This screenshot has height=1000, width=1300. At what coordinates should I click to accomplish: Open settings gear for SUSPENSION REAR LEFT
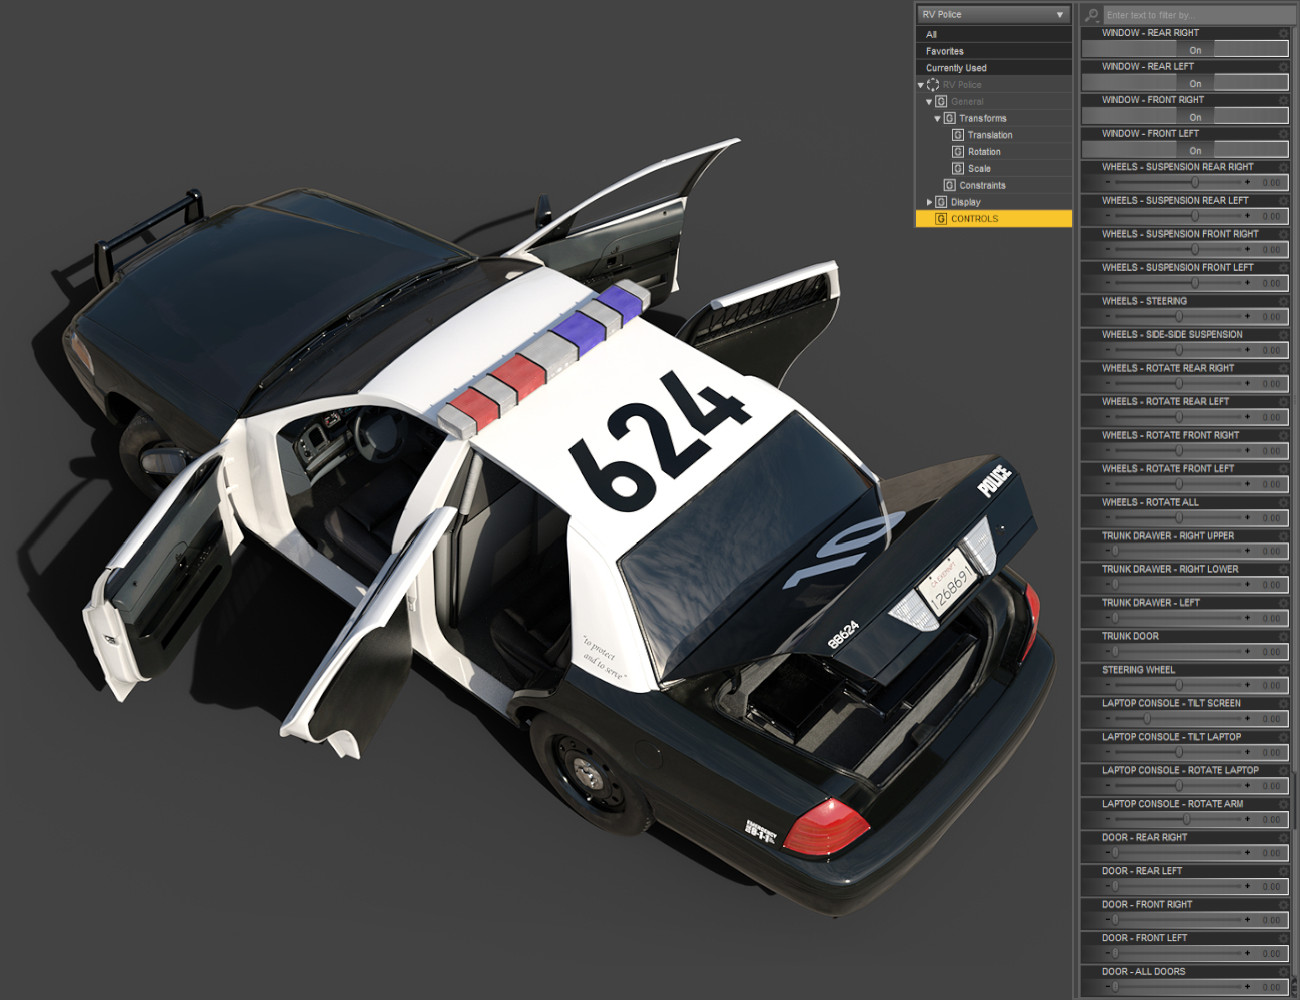(1284, 201)
